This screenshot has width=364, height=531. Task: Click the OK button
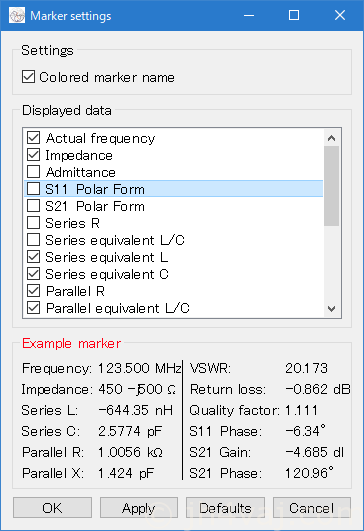click(52, 508)
